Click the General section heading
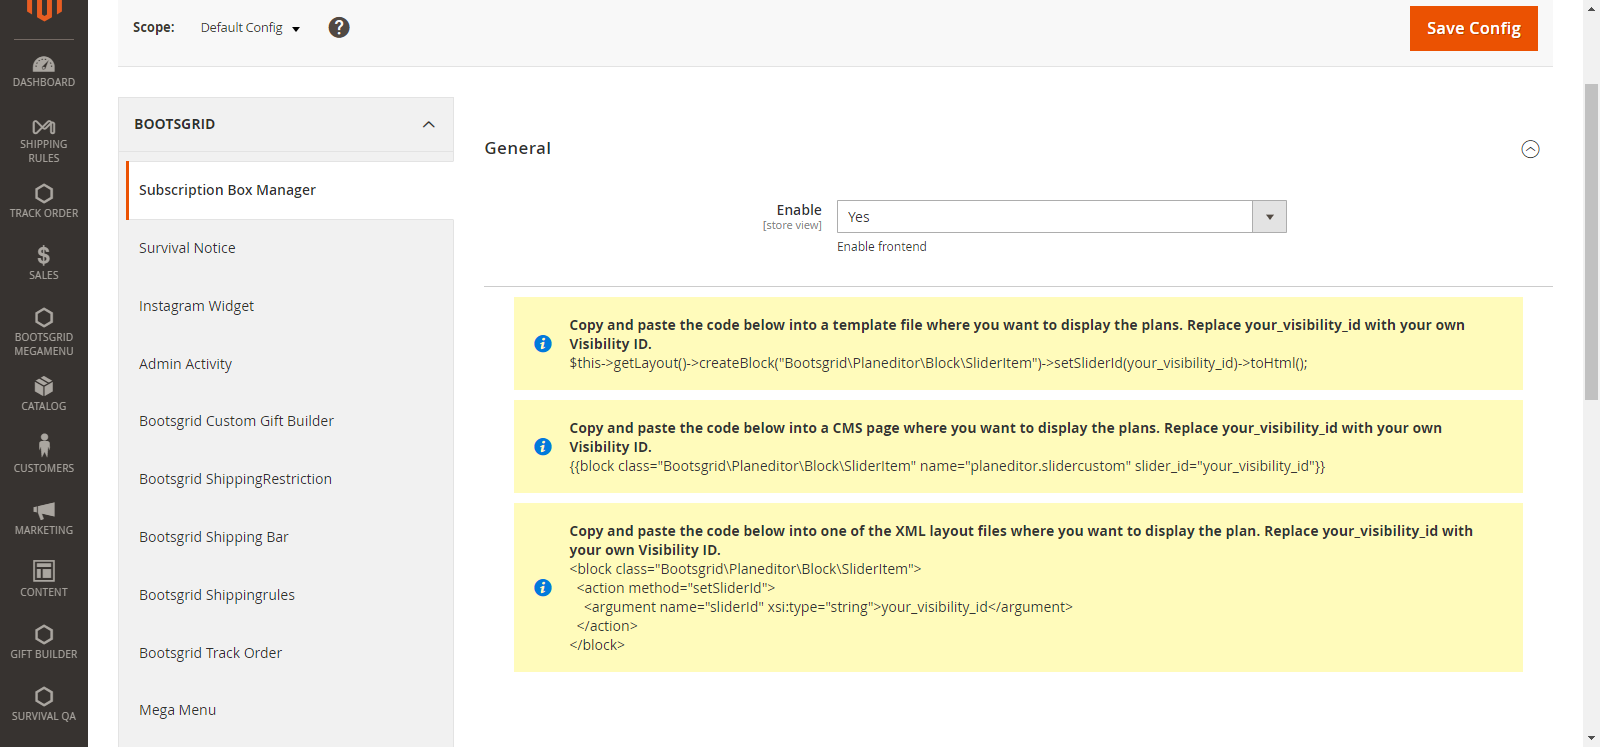 tap(518, 148)
